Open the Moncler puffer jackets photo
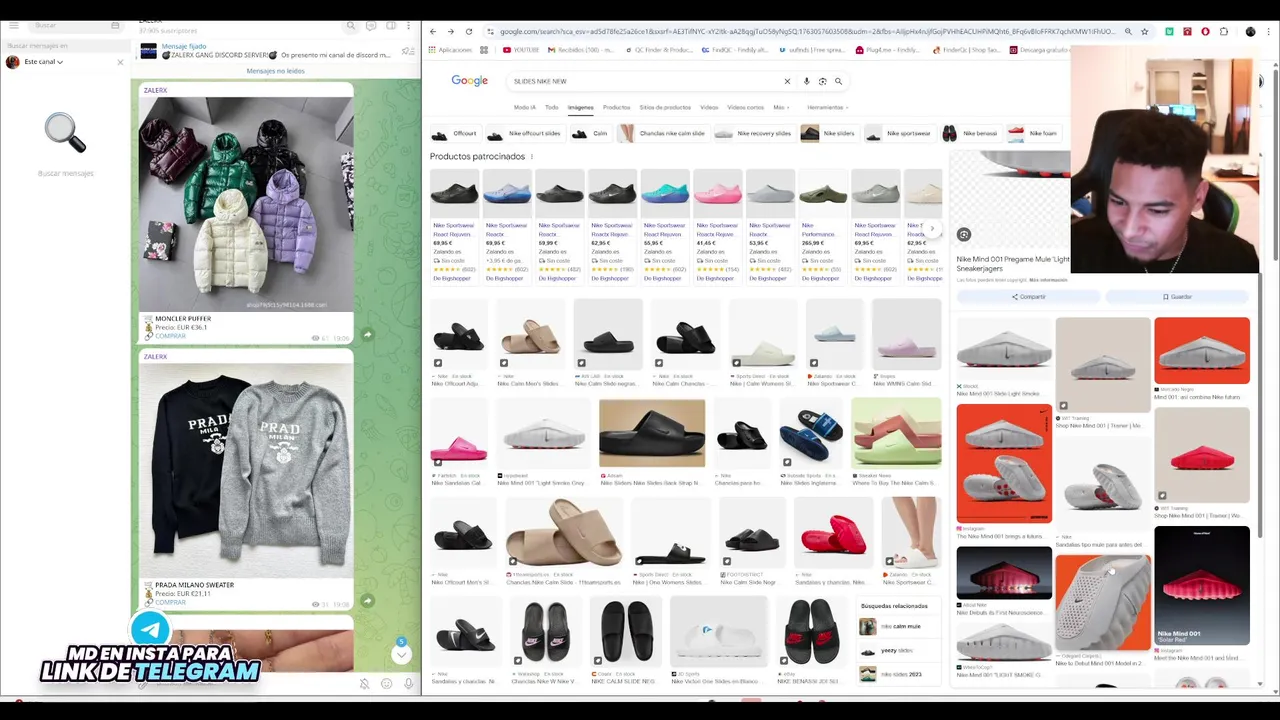This screenshot has width=1280, height=720. coord(246,204)
